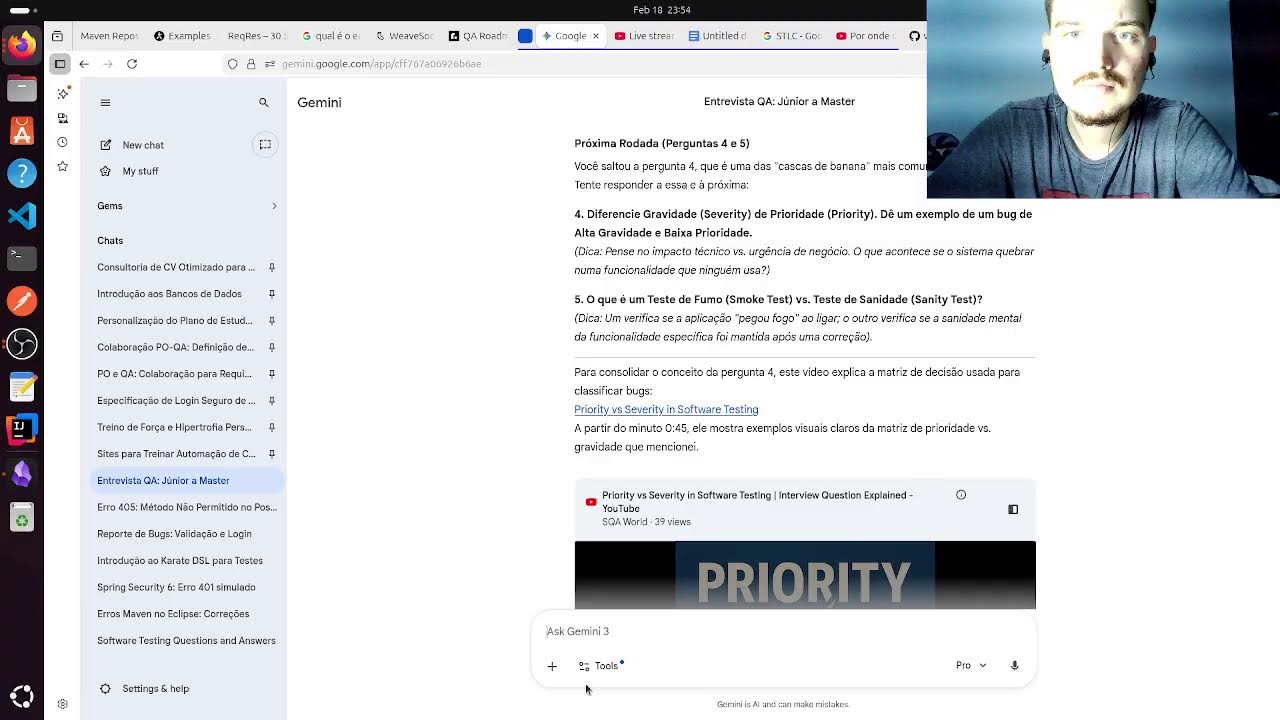
Task: Open the Trash in the dock
Action: pyautogui.click(x=22, y=518)
